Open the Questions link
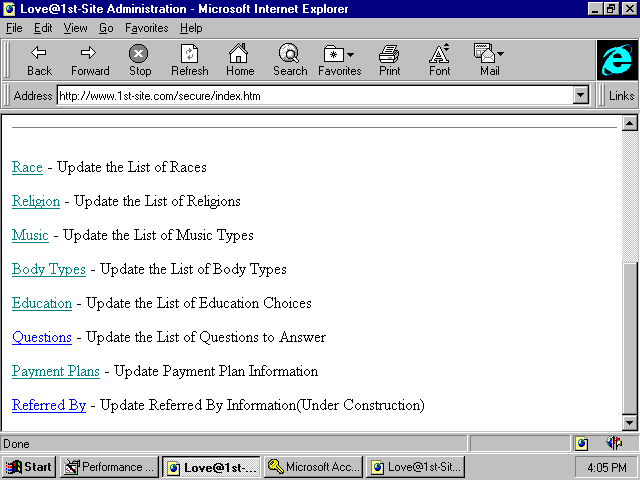Viewport: 640px width, 480px height. pos(42,337)
